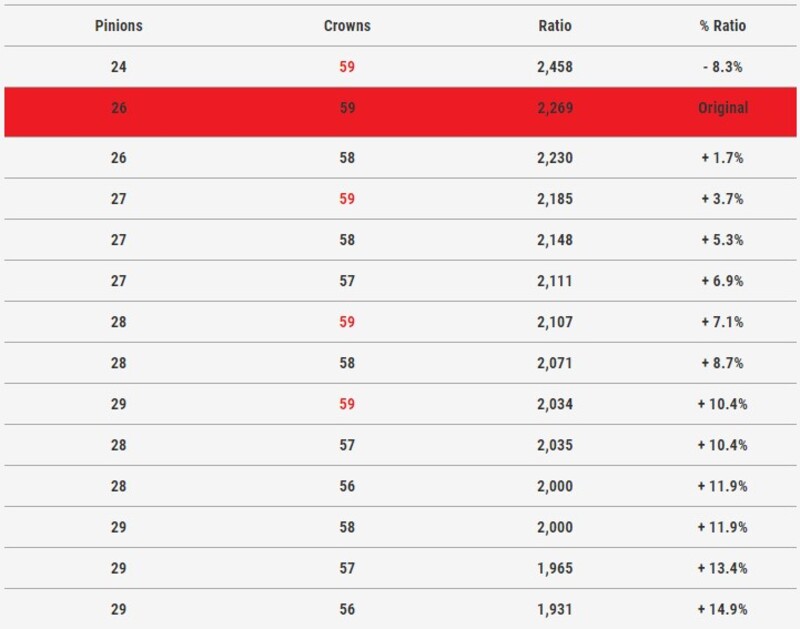Click the 1,931 ratio value
Screen dimensions: 800x629
[x=555, y=609]
